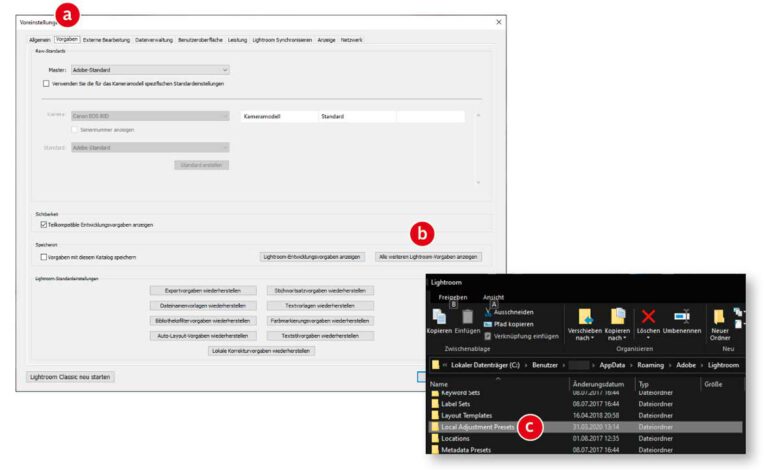This screenshot has width=780, height=470.
Task: Click Einfügen clipboard icon in Explorer
Action: pos(467,316)
